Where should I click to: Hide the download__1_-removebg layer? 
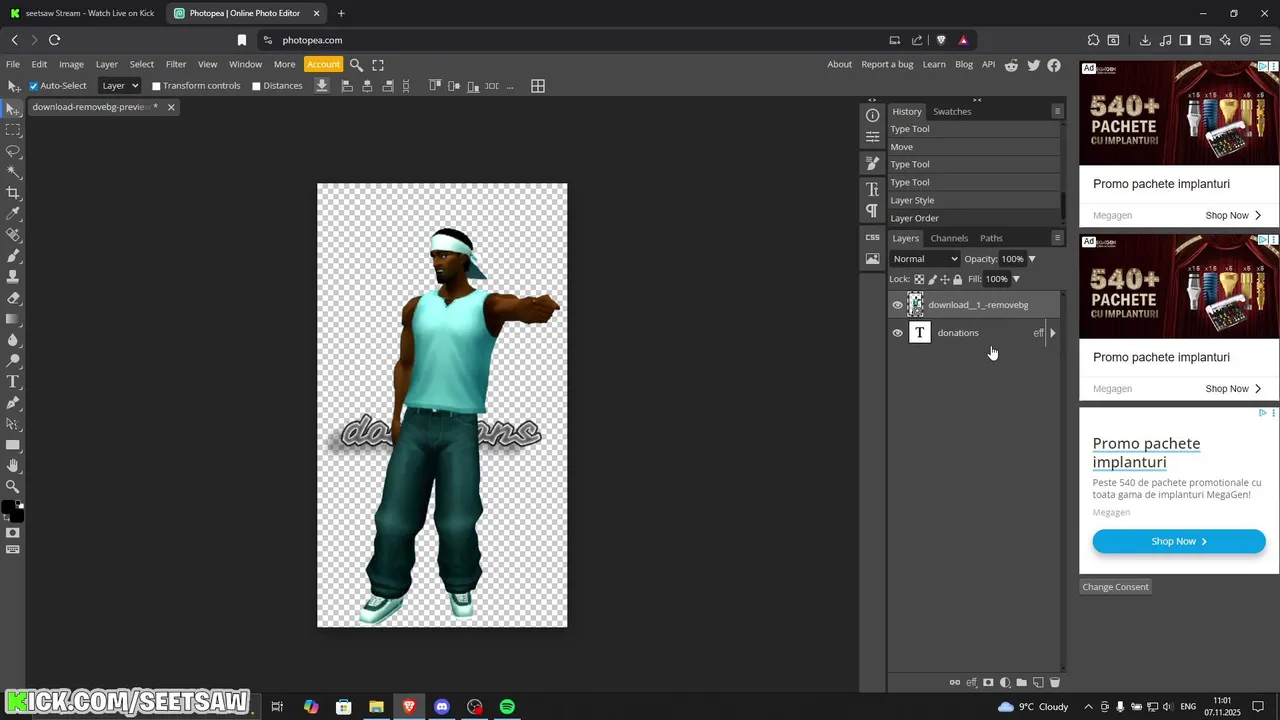coord(897,305)
